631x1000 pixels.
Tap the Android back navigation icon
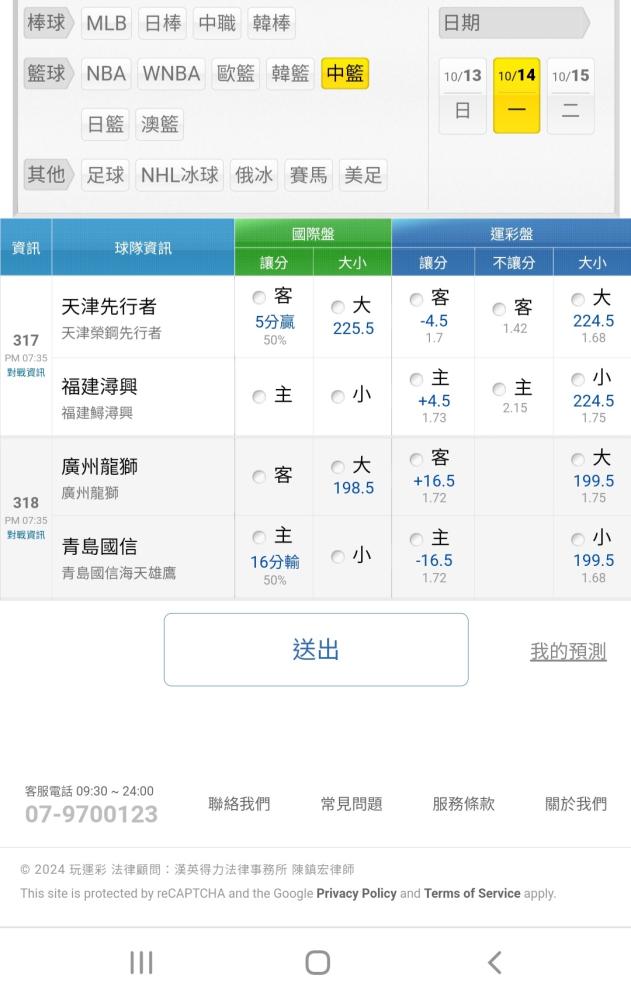coord(494,962)
